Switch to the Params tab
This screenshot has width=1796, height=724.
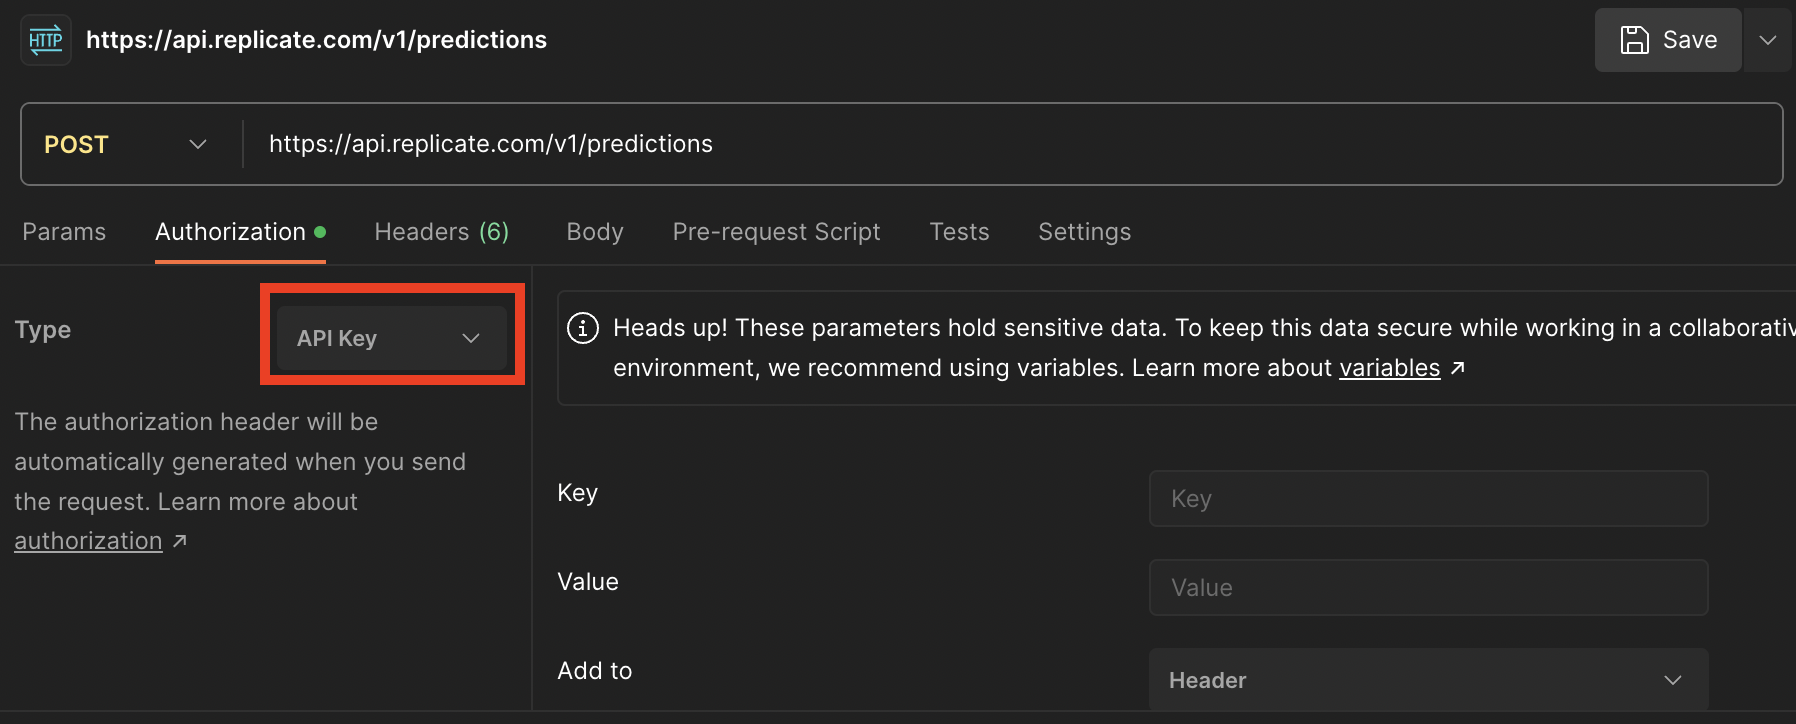pyautogui.click(x=64, y=232)
